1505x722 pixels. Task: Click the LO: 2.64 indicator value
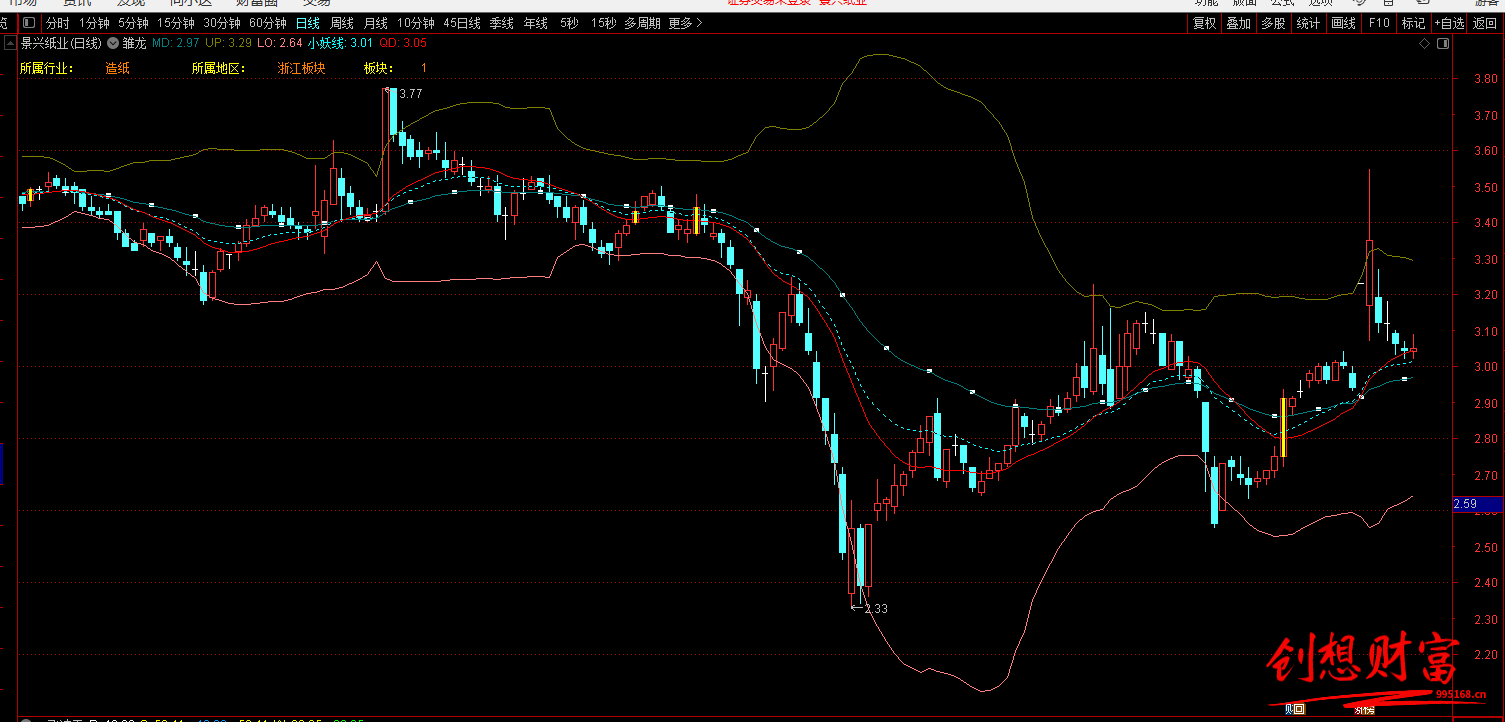click(279, 43)
